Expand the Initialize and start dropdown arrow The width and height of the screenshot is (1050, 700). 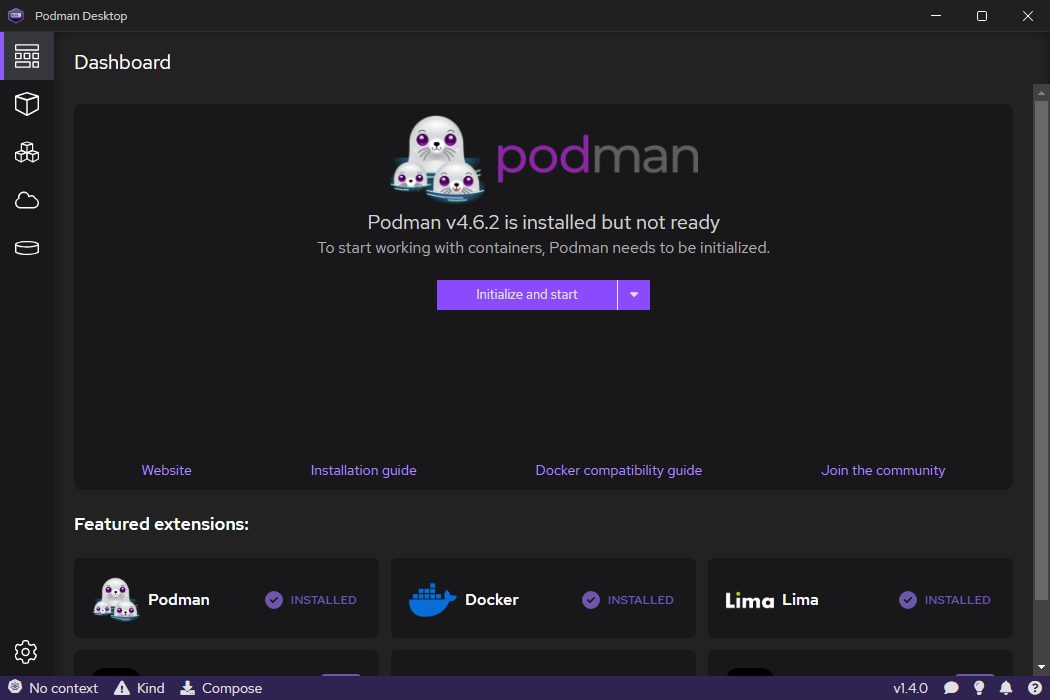tap(633, 295)
